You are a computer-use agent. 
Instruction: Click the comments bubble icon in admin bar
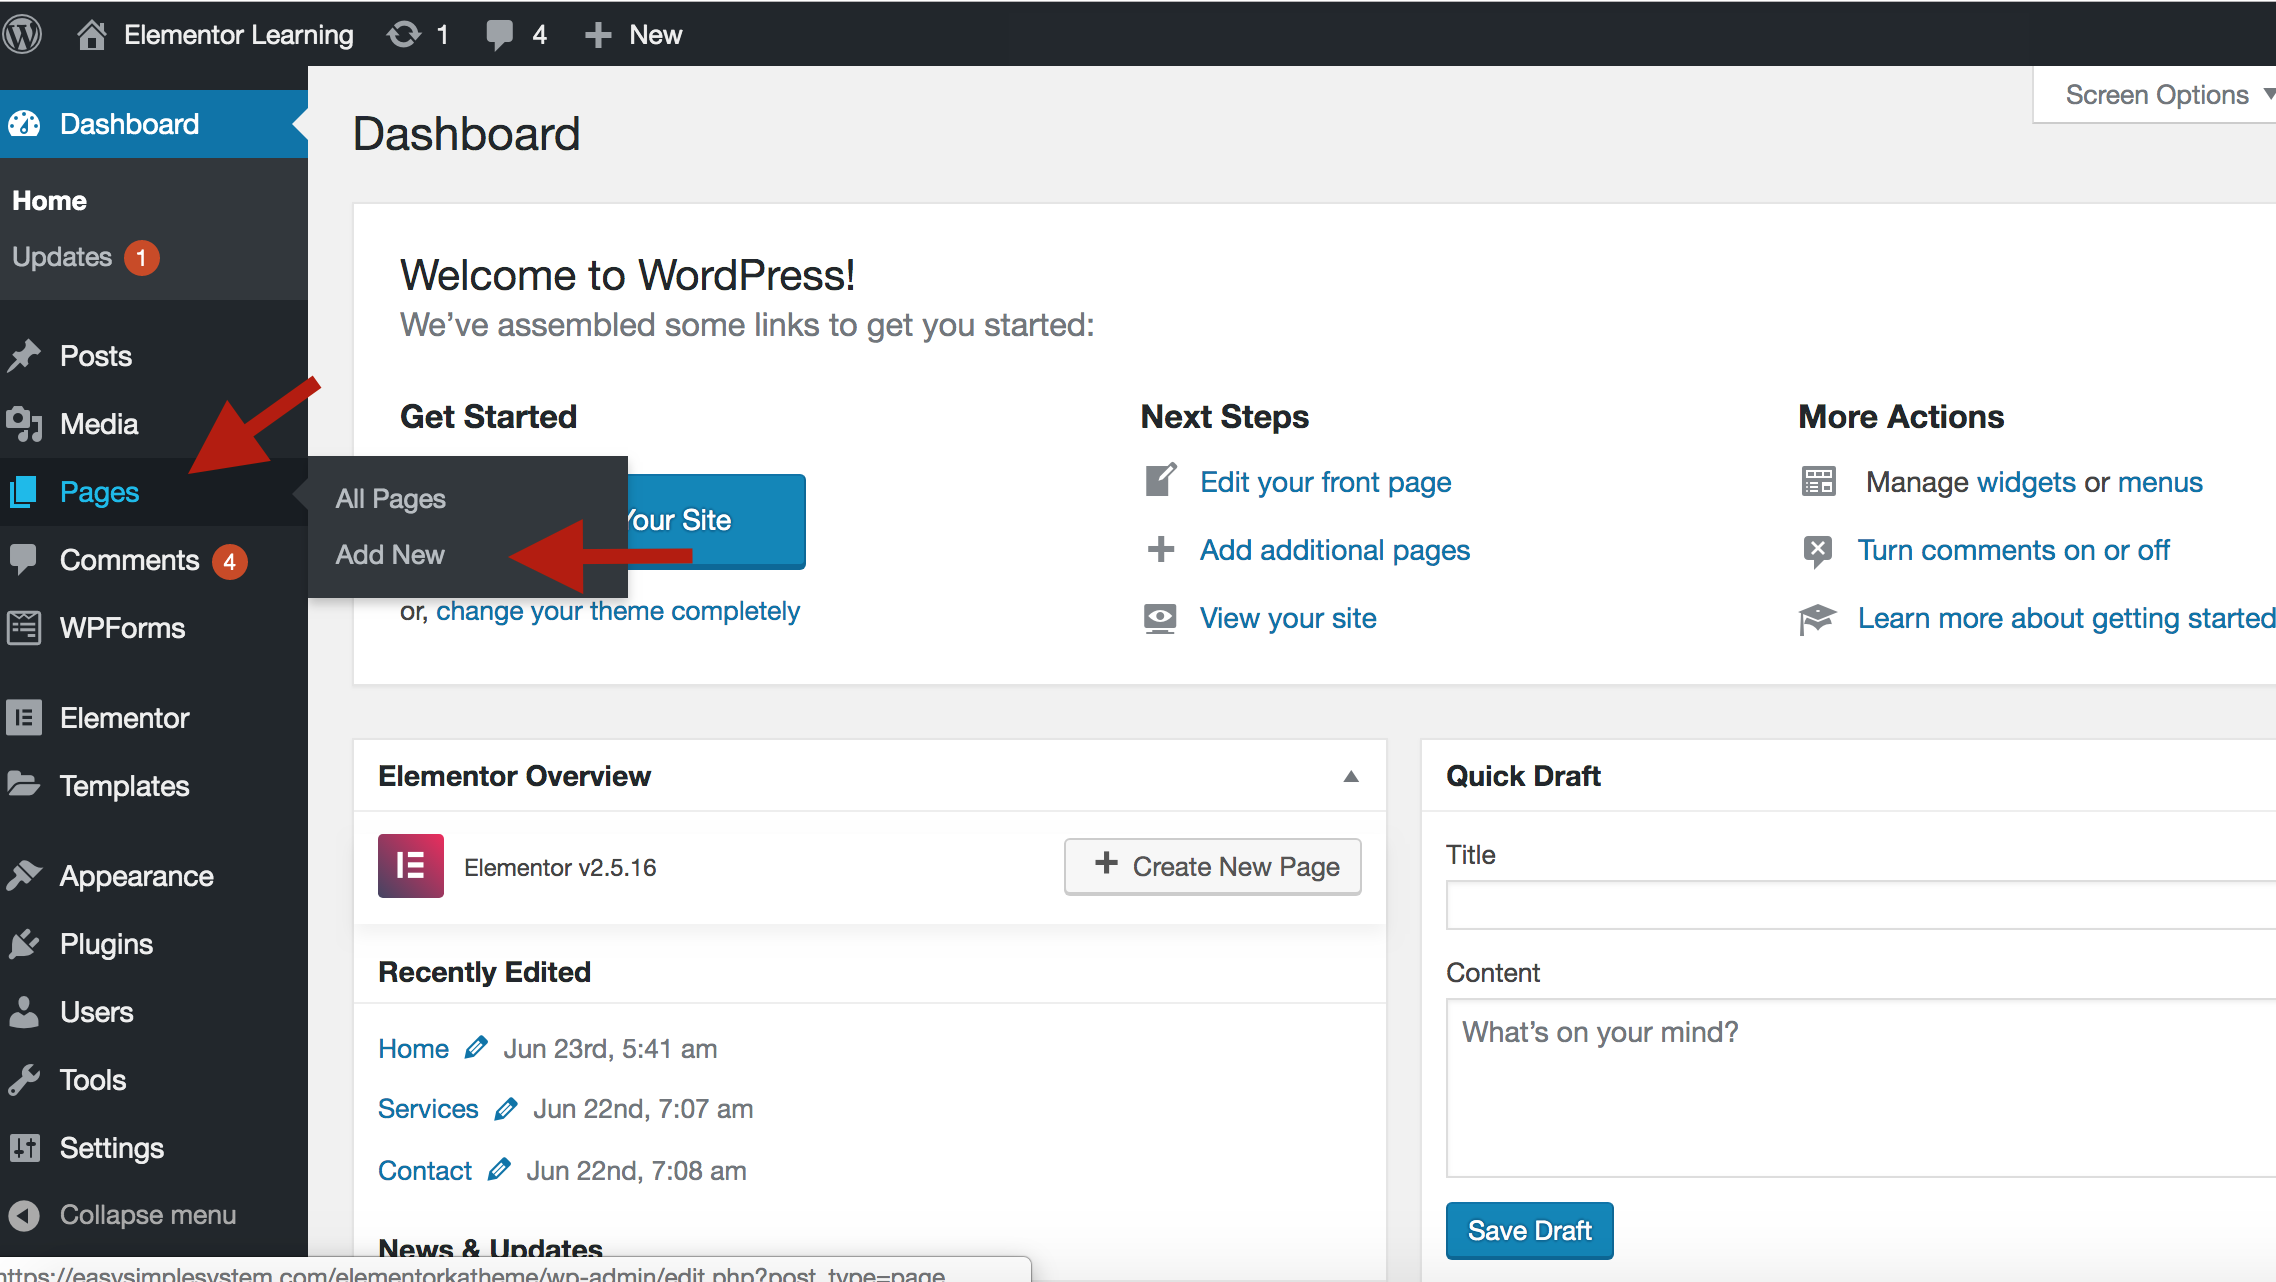click(x=499, y=35)
